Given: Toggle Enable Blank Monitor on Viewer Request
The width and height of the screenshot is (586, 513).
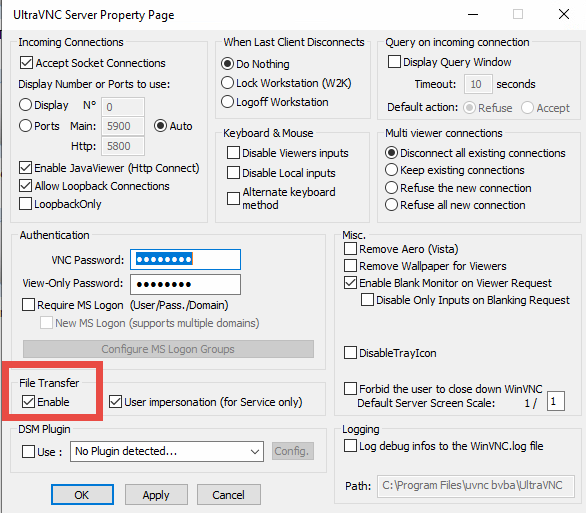Looking at the screenshot, I should pyautogui.click(x=350, y=282).
